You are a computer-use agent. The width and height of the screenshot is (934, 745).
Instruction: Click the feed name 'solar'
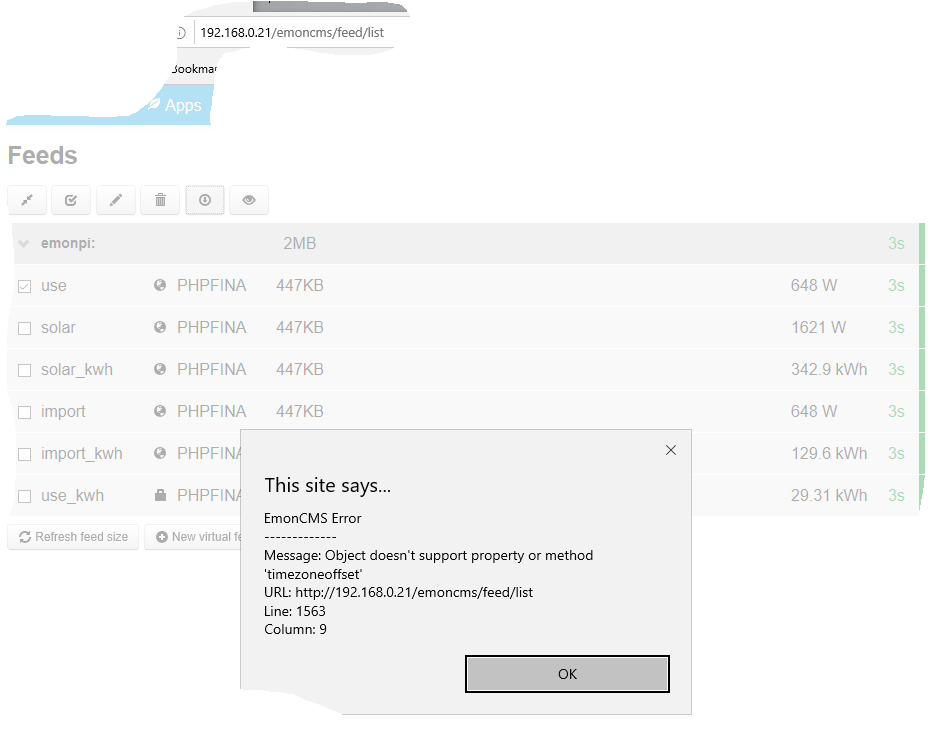pyautogui.click(x=58, y=328)
